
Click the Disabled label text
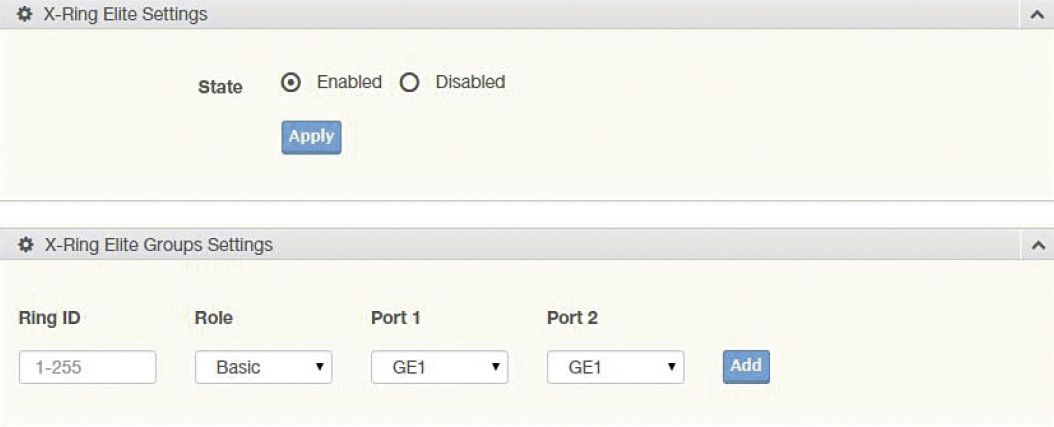click(471, 82)
